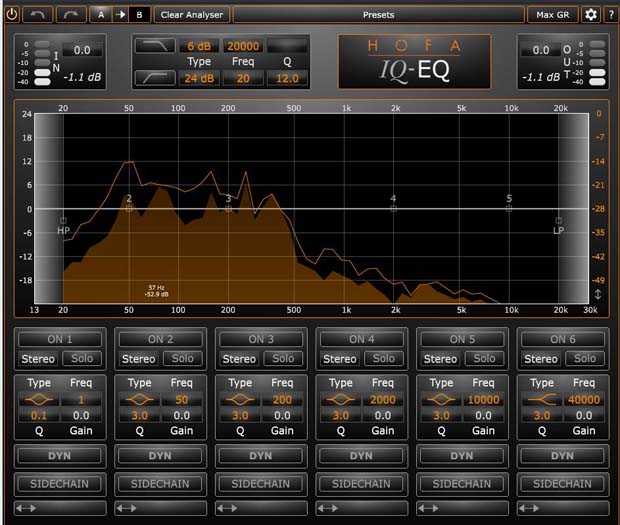The height and width of the screenshot is (525, 620).
Task: Click the analyser range up-down arrow icon
Action: click(598, 294)
